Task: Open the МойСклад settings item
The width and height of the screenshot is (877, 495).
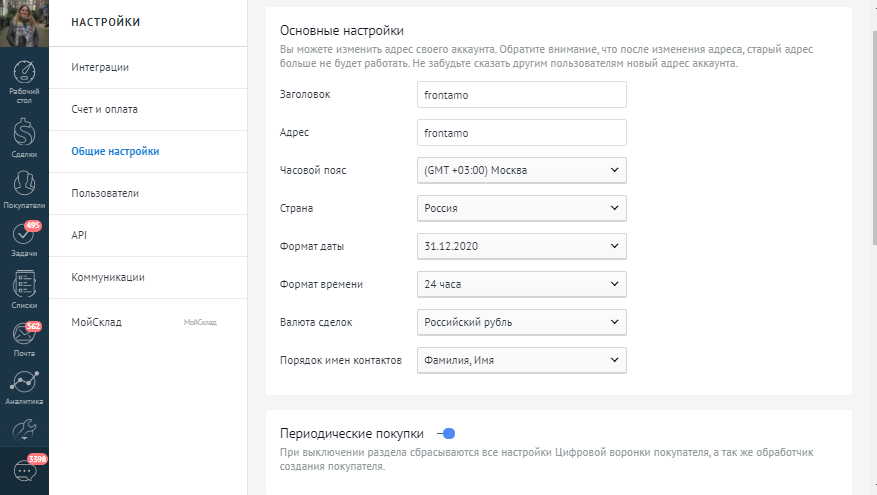Action: (97, 322)
